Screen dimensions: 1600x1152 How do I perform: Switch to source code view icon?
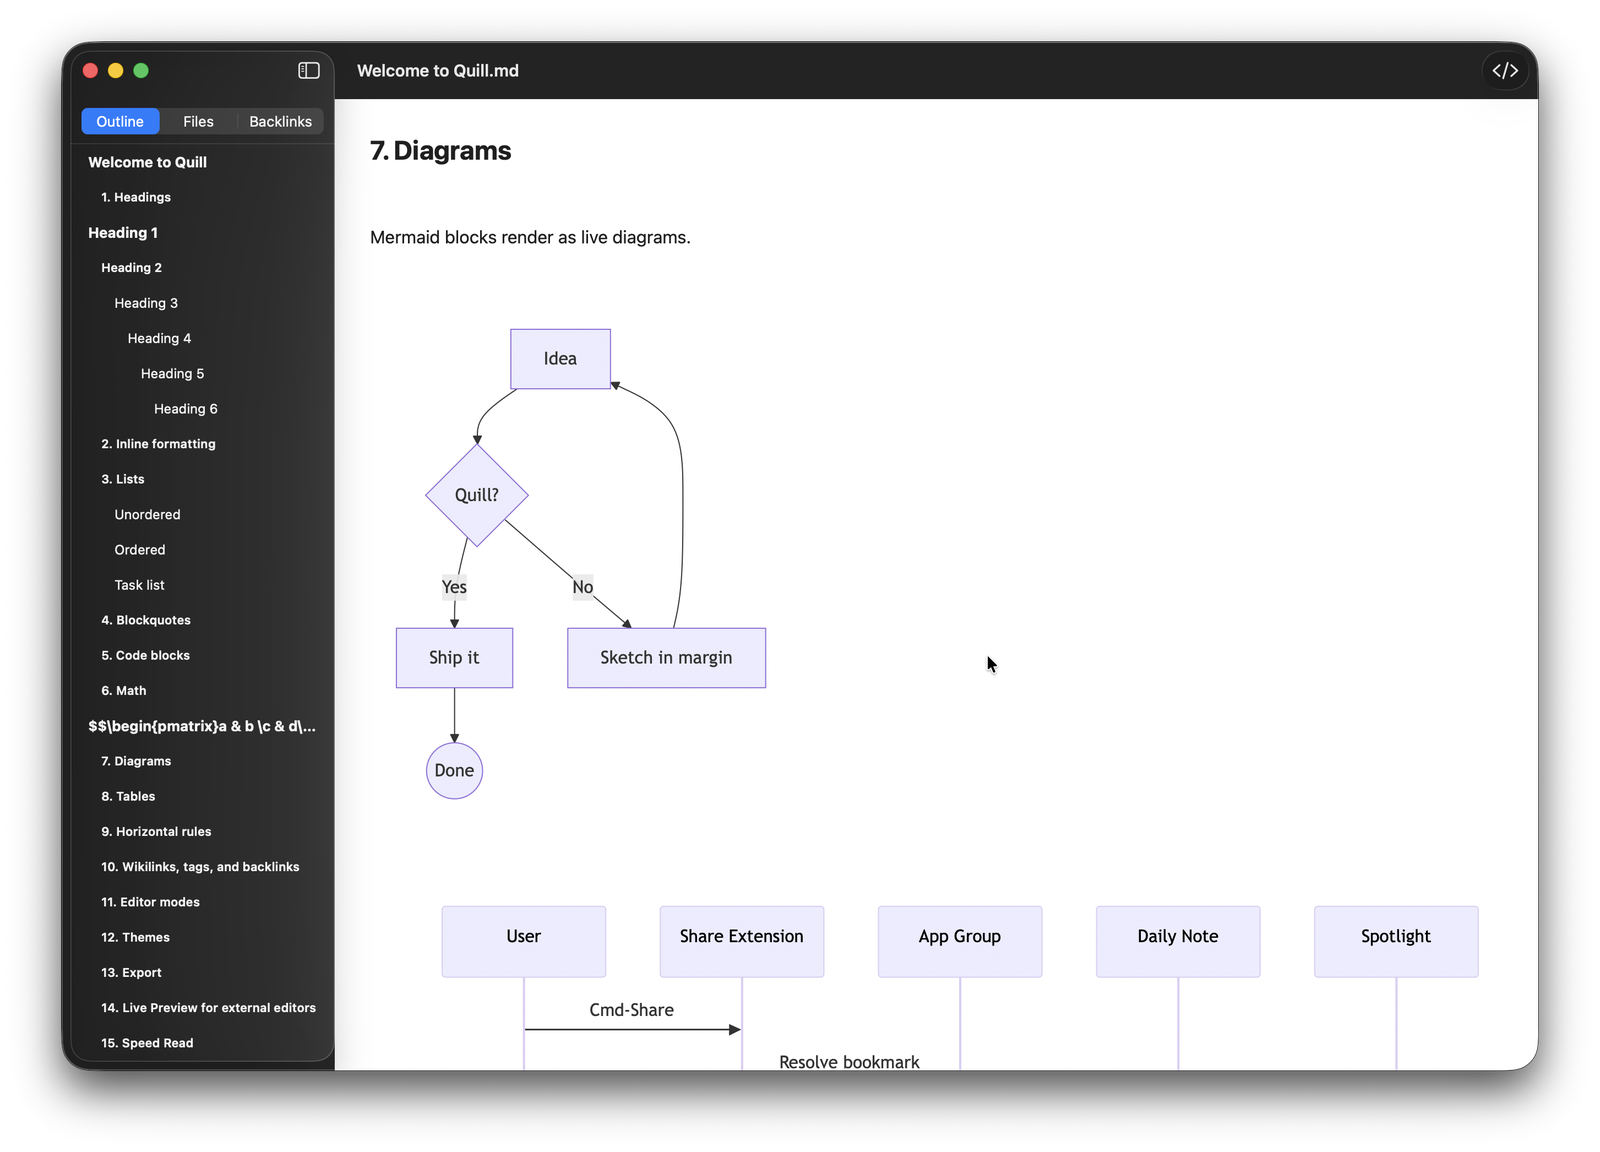point(1505,70)
